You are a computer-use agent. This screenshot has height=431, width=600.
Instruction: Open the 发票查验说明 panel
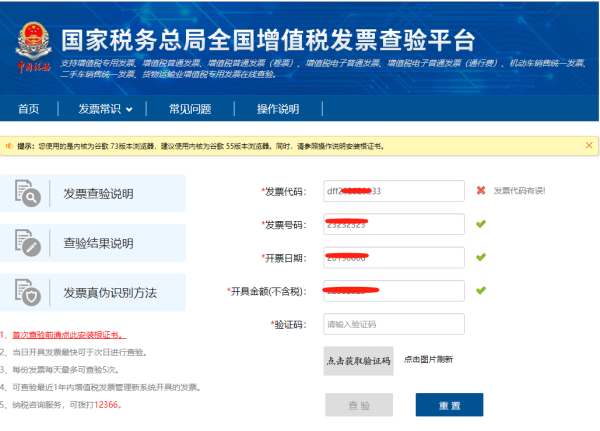93,193
